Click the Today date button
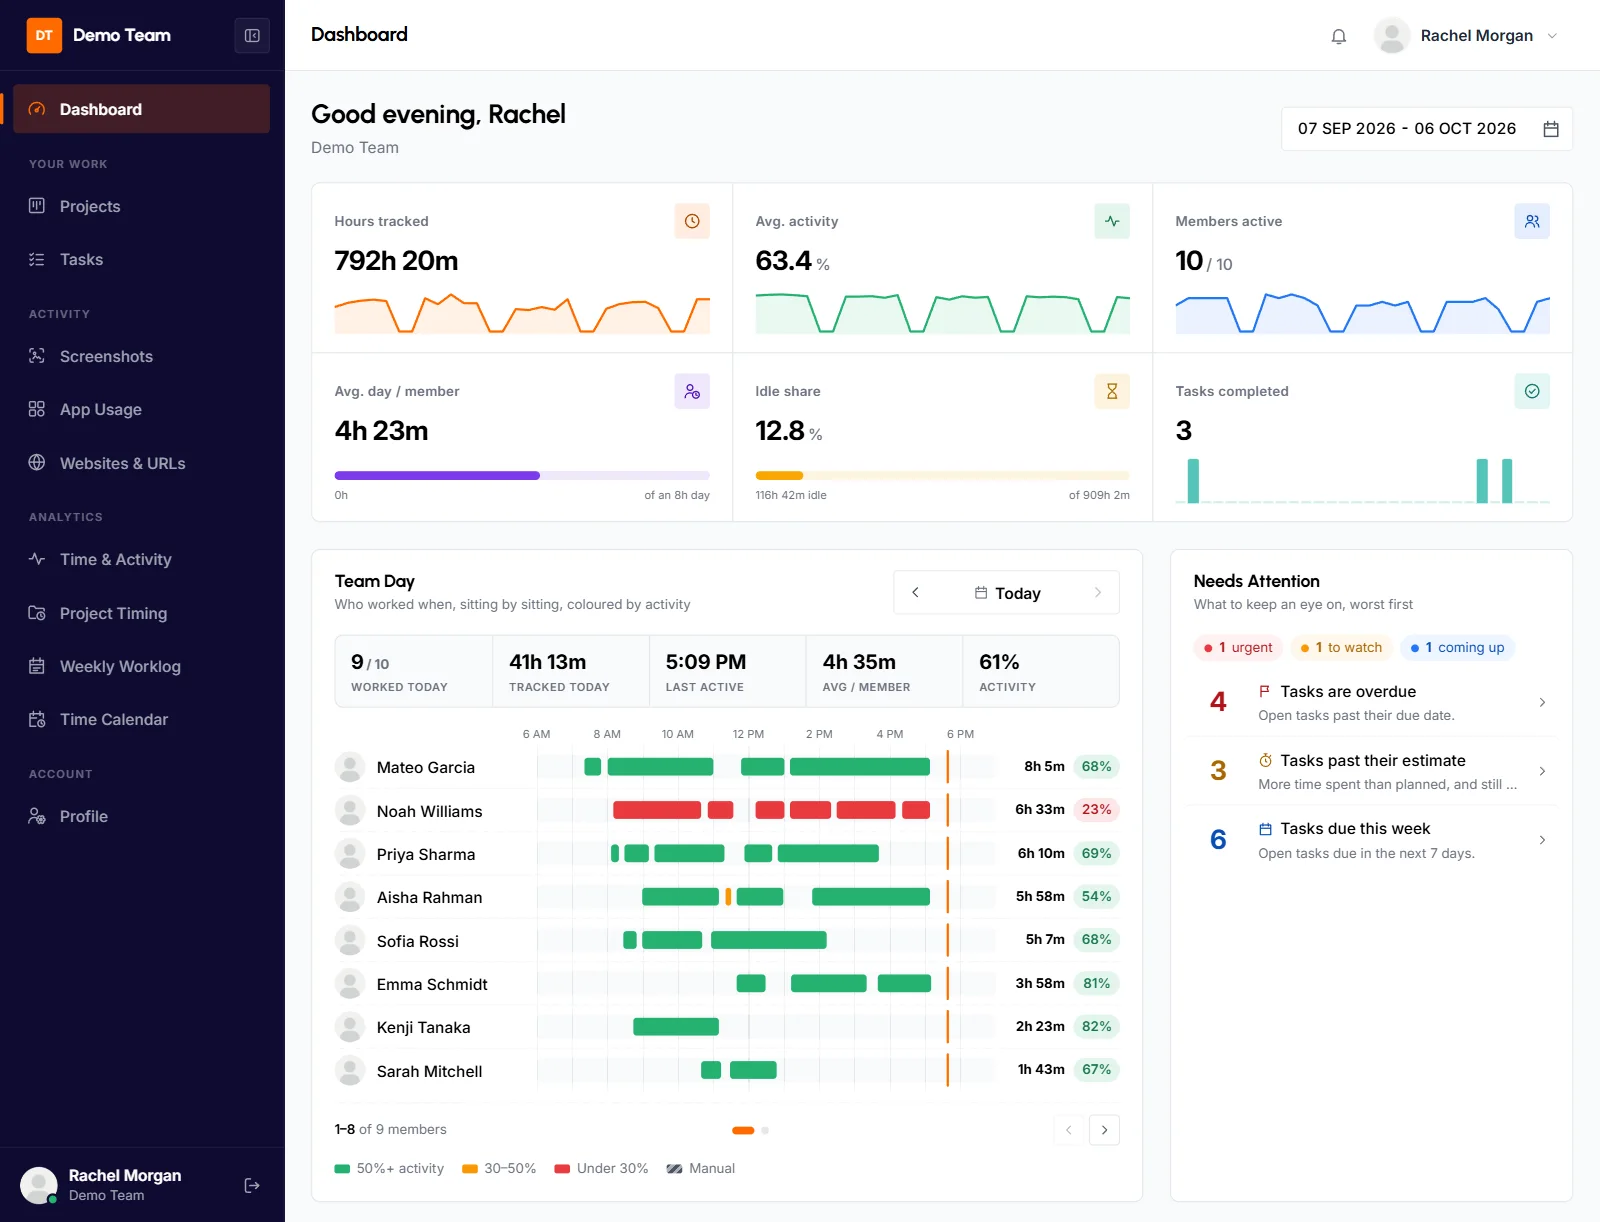Image resolution: width=1600 pixels, height=1222 pixels. (1007, 593)
